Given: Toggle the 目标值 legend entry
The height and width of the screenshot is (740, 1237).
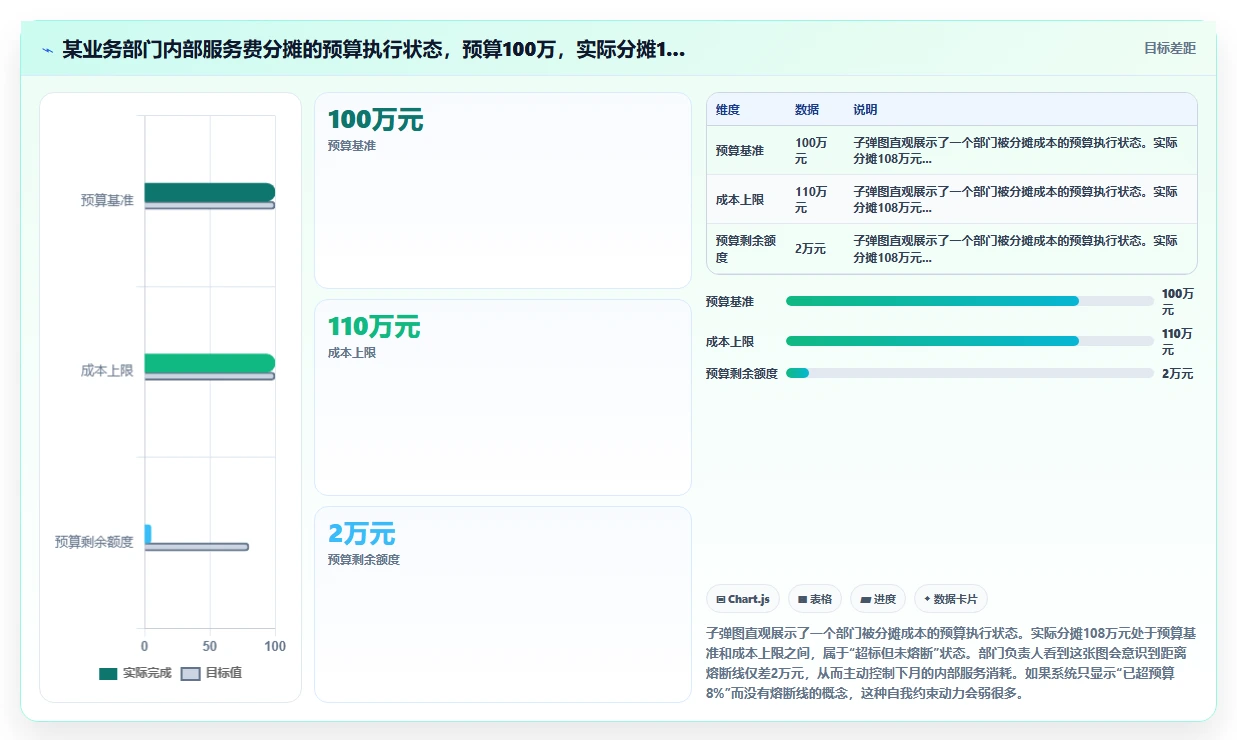Looking at the screenshot, I should (211, 673).
